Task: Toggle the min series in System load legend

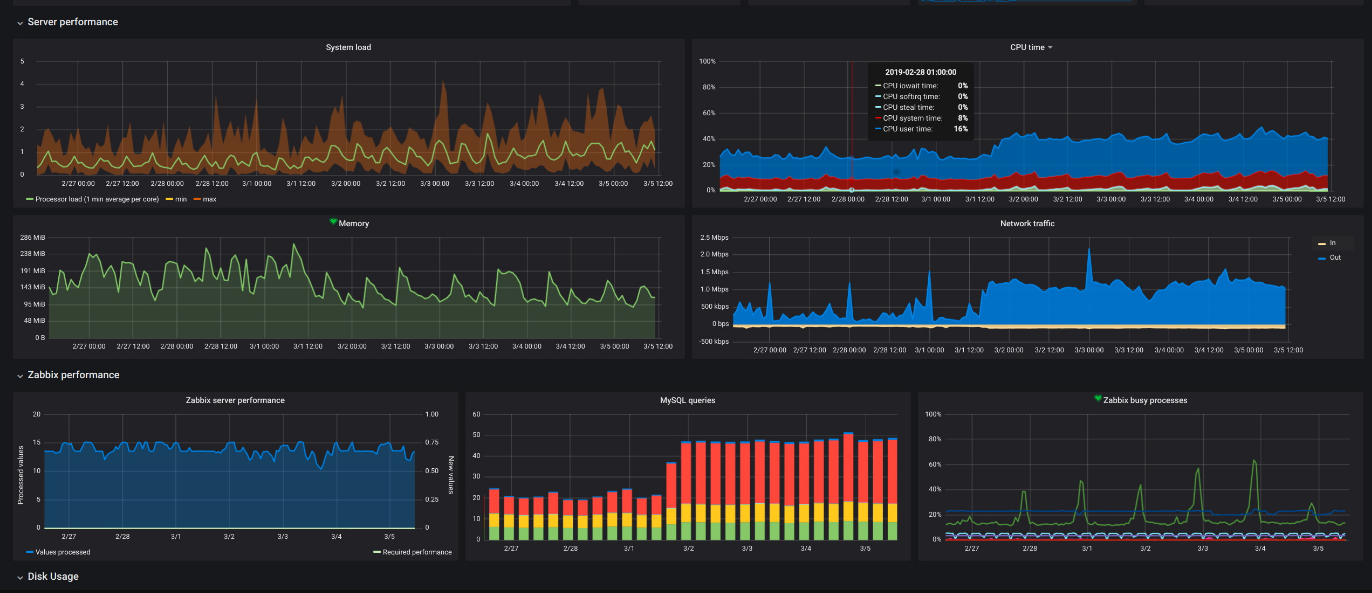Action: click(180, 199)
